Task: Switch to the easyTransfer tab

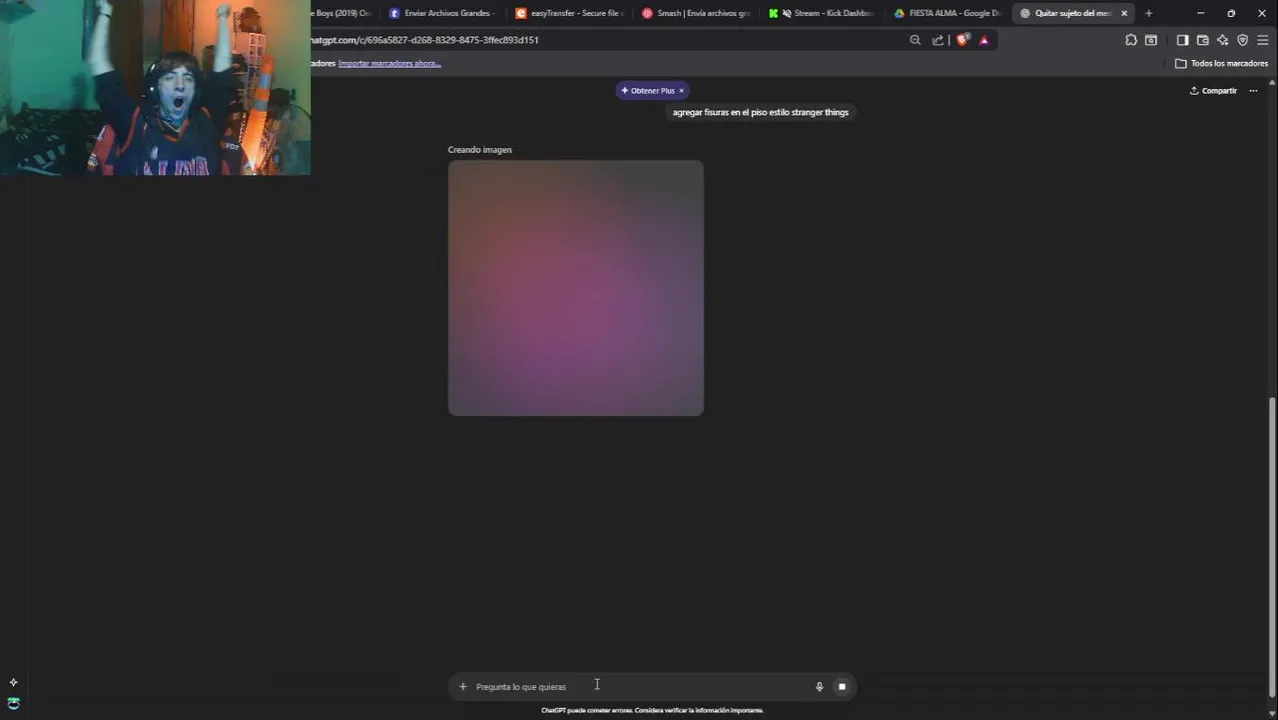Action: (x=569, y=13)
